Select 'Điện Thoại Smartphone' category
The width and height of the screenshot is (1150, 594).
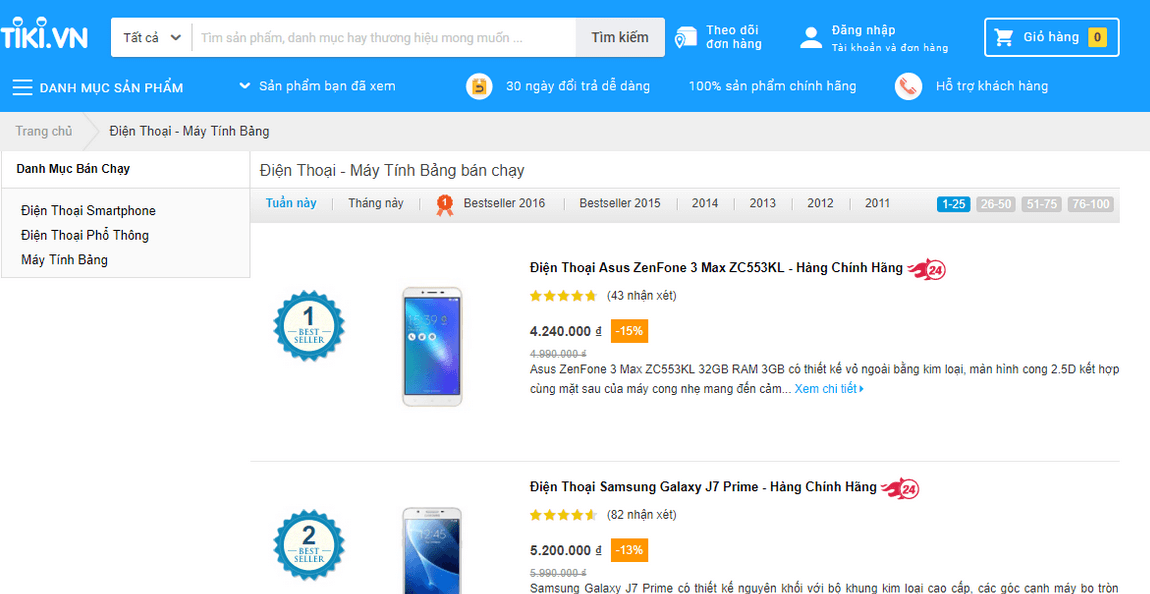point(89,211)
